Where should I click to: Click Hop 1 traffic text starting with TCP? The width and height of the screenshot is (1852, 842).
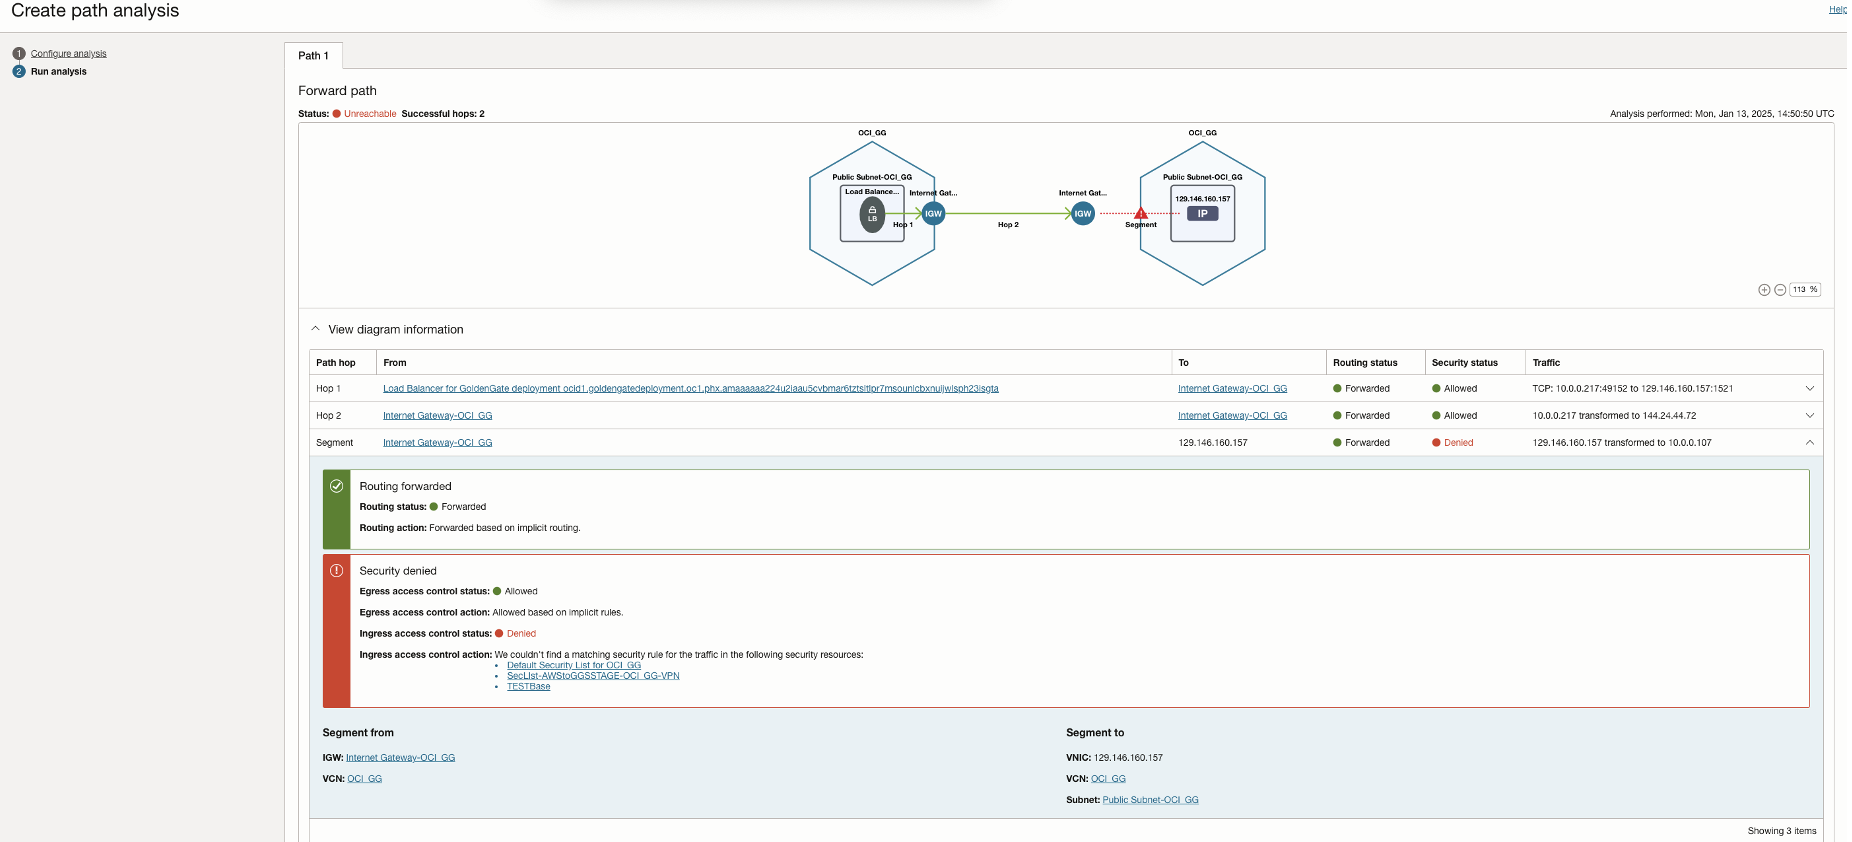pyautogui.click(x=1633, y=389)
